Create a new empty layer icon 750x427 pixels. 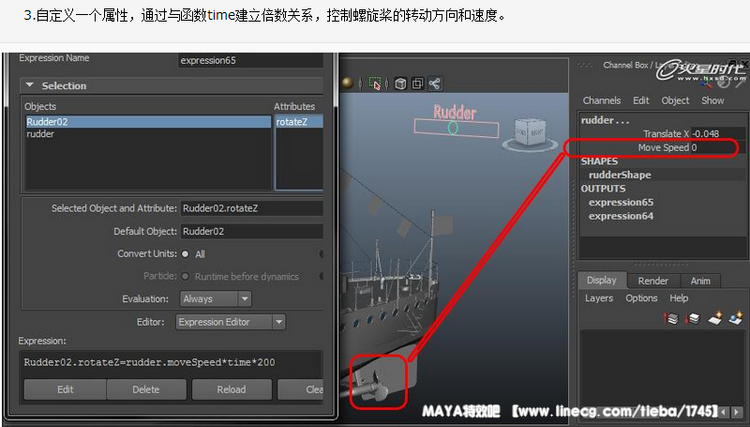(716, 318)
